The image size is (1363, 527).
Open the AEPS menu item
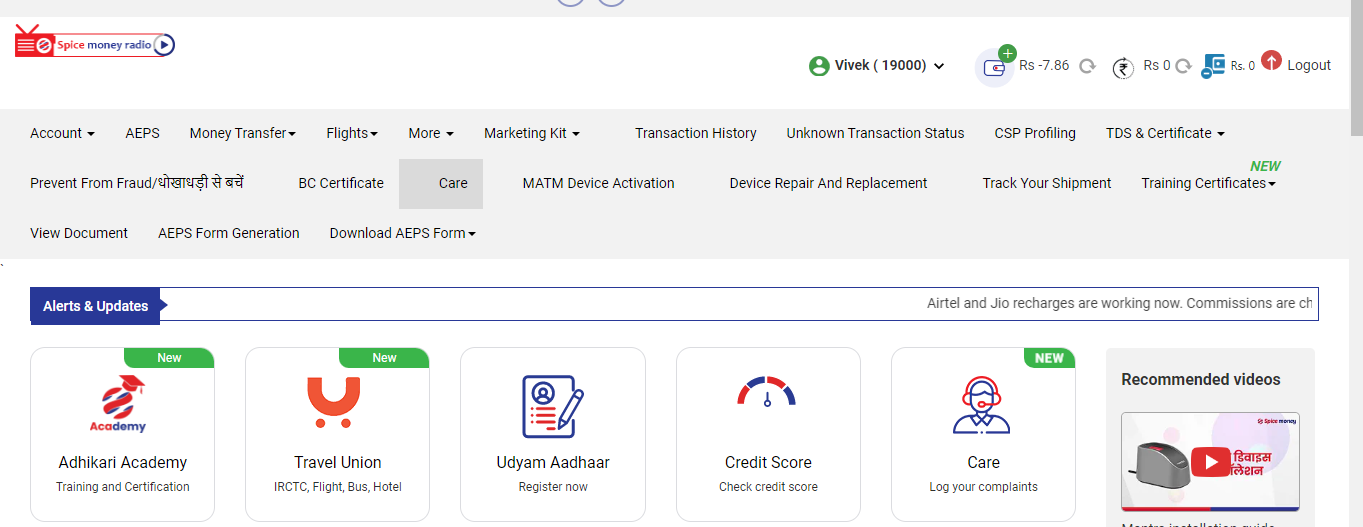coord(142,133)
